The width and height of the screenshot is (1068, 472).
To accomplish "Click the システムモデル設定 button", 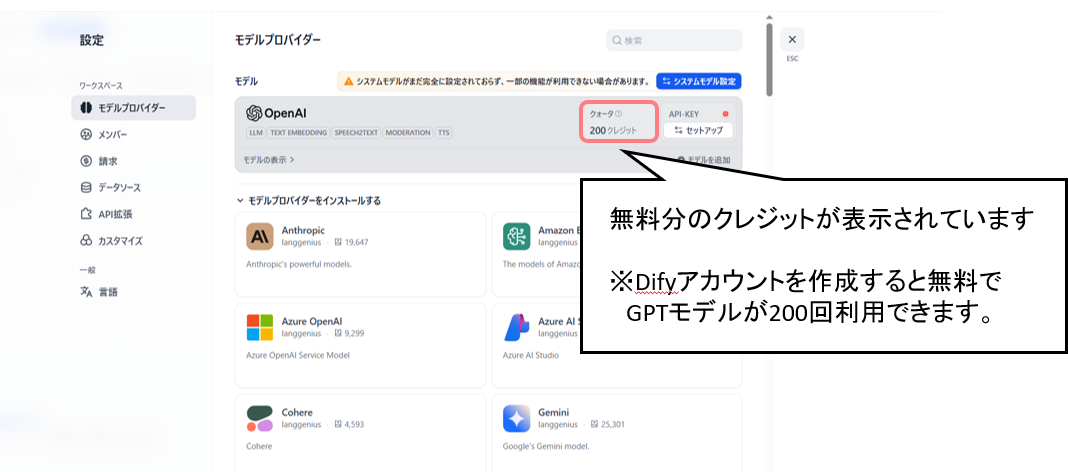I will point(698,81).
